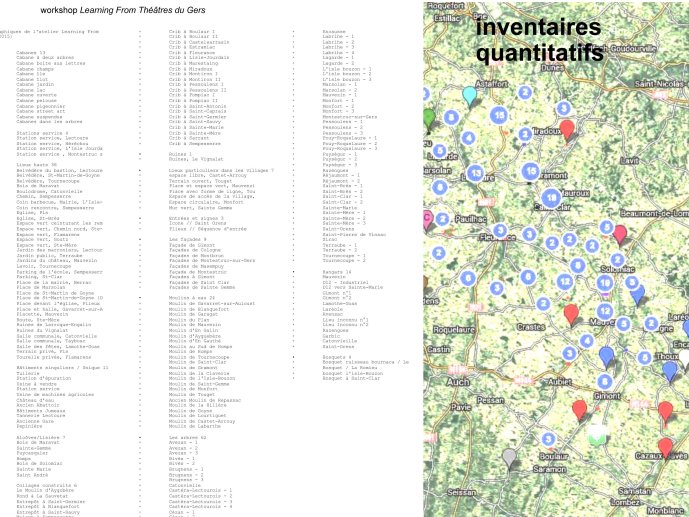Click the 'Crib à Saint-Antonin' entry
The image size is (689, 517).
[x=198, y=106]
